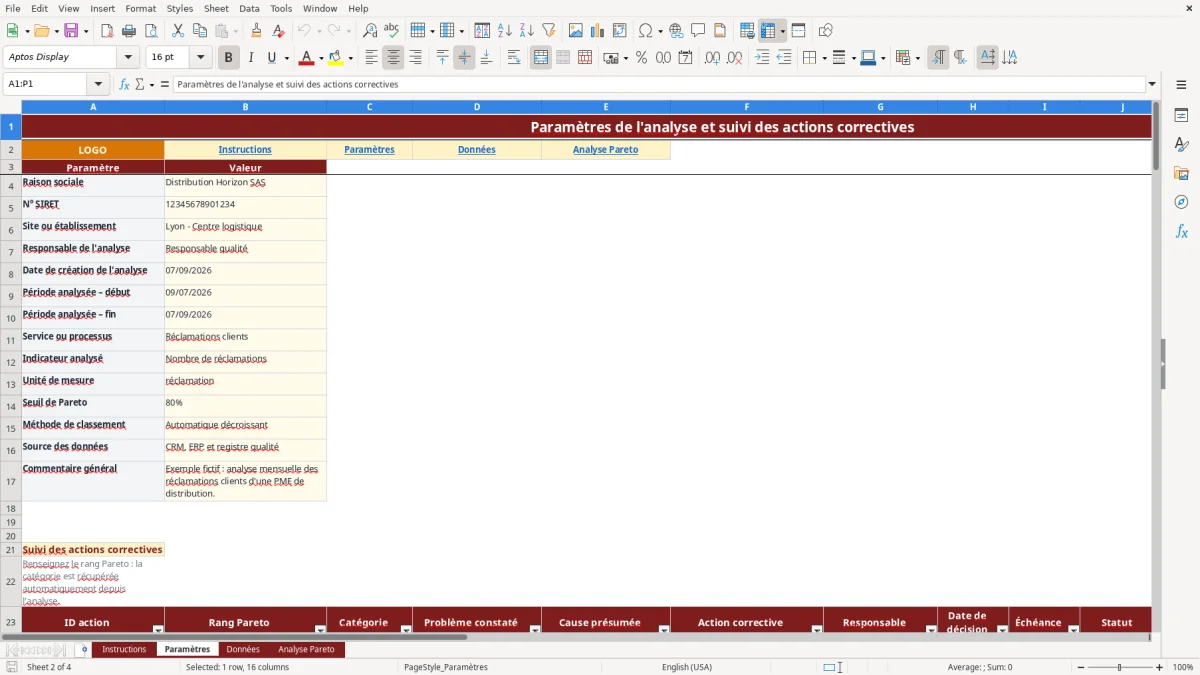
Task: Switch to the Données sheet tab
Action: (x=243, y=650)
